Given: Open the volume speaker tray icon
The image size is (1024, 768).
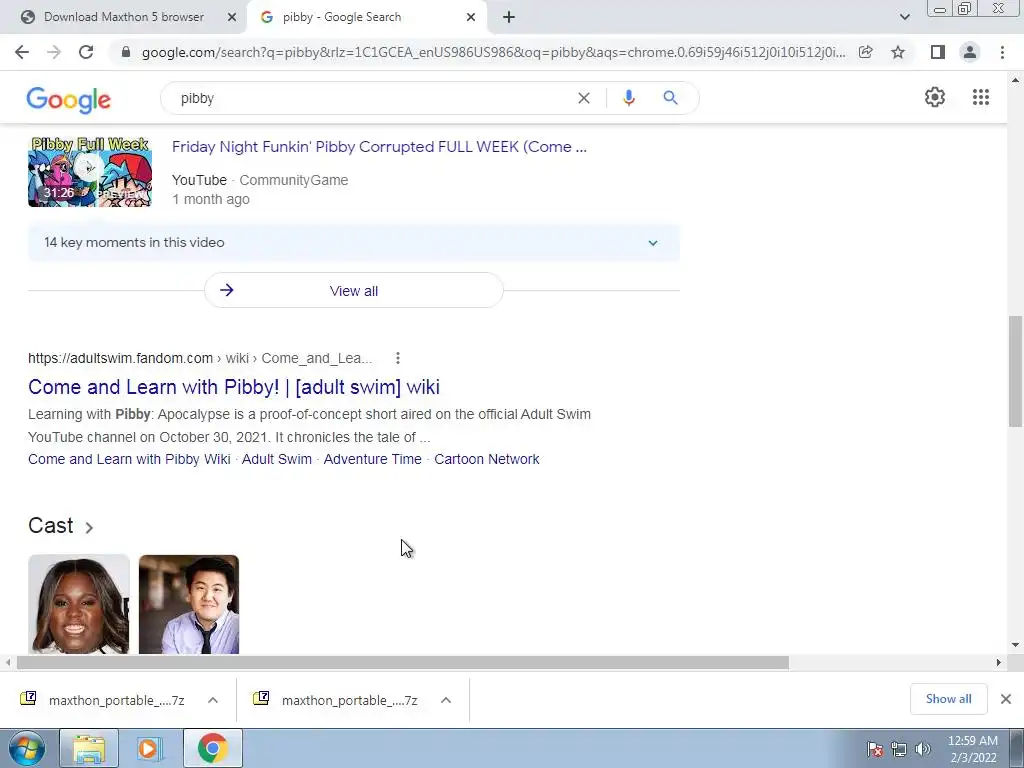Looking at the screenshot, I should click(923, 749).
